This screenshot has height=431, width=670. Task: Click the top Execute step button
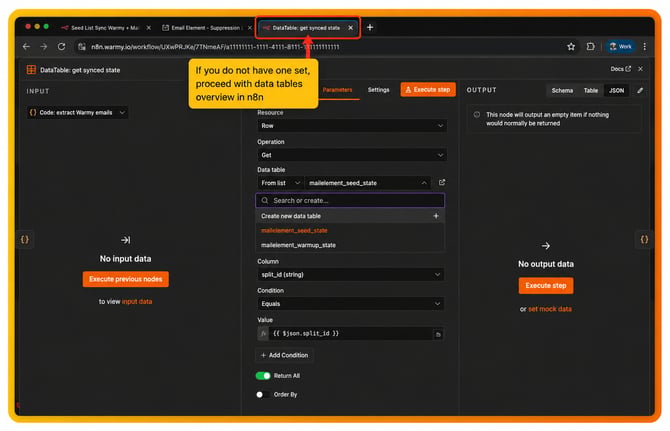(x=428, y=90)
